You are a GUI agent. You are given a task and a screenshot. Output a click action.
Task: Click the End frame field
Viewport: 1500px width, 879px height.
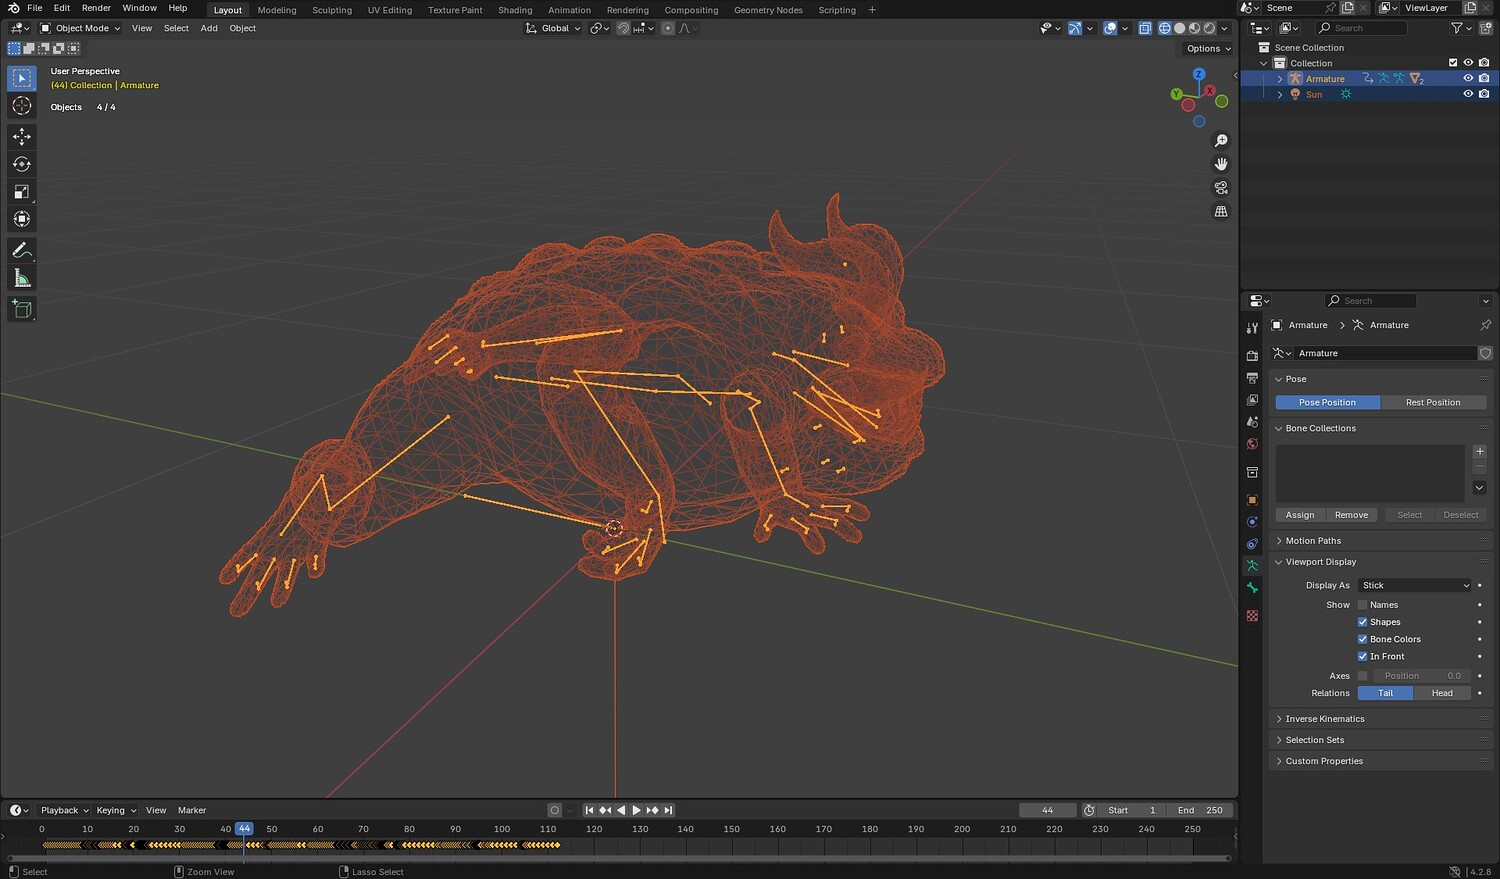coord(1200,810)
